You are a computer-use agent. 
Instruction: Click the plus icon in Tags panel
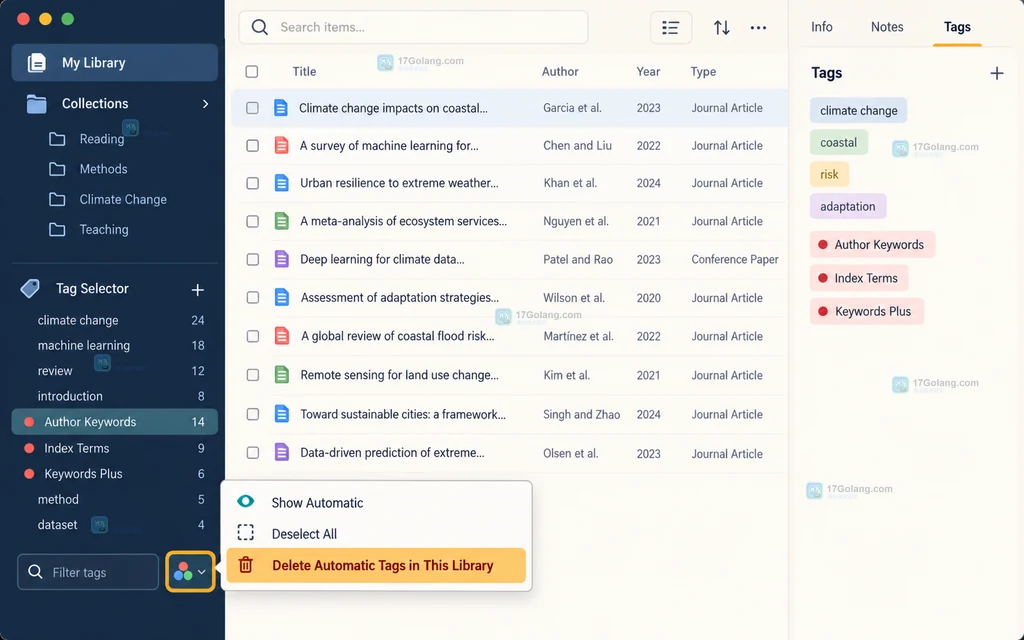click(x=997, y=73)
